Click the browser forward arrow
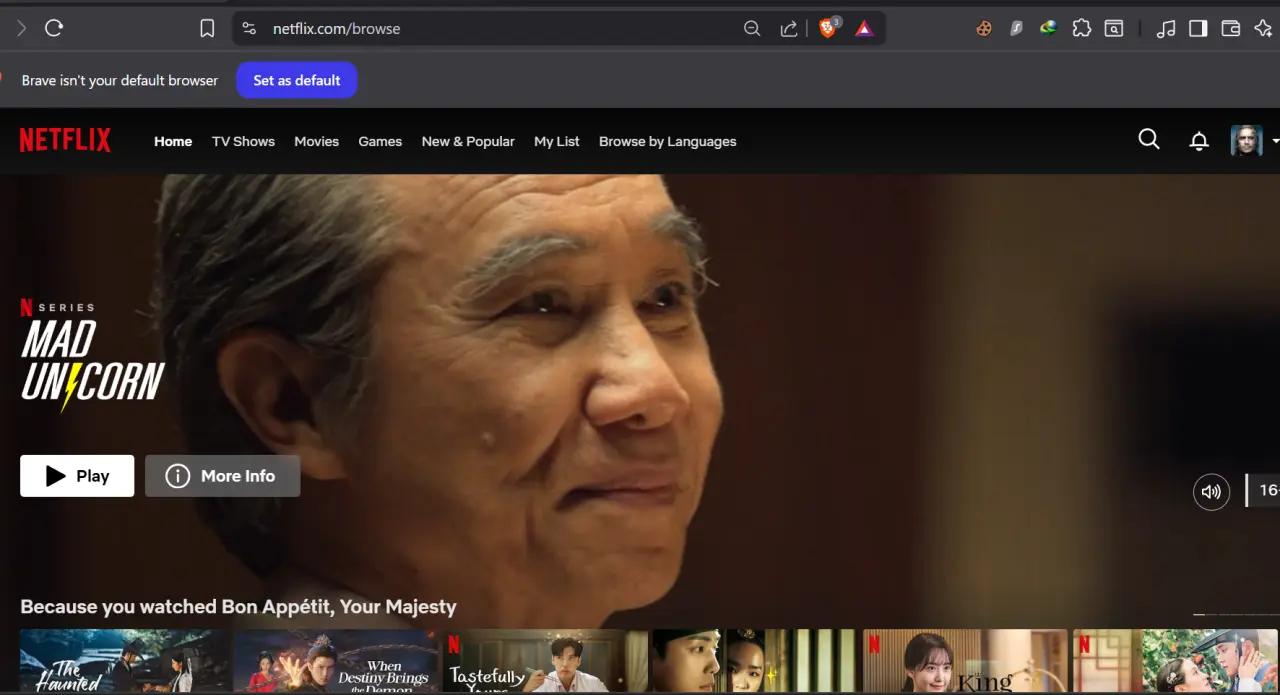This screenshot has height=695, width=1280. pyautogui.click(x=21, y=28)
